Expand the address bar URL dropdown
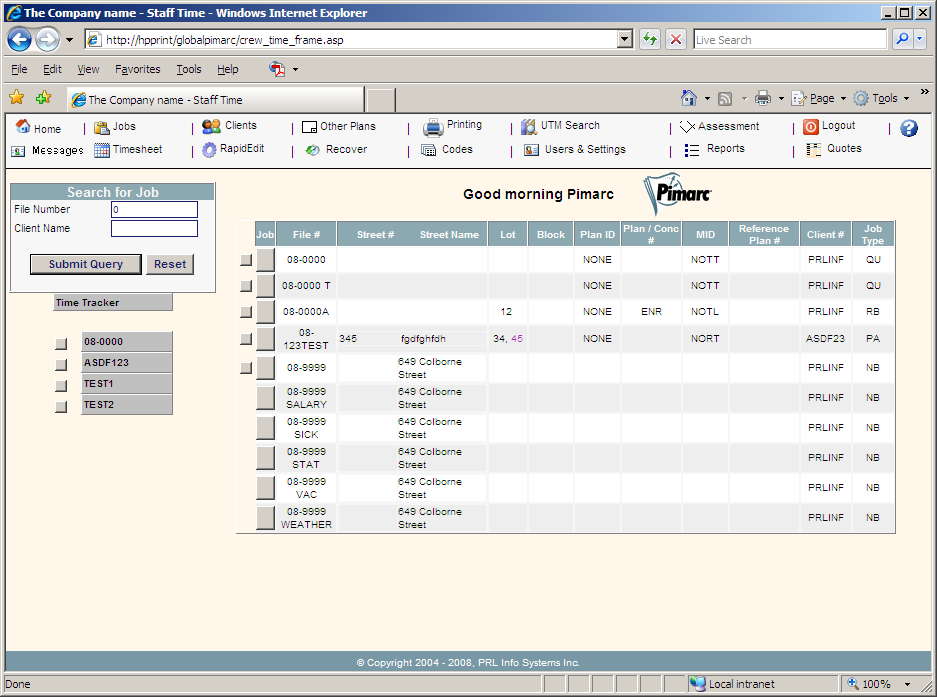This screenshot has height=697, width=937. click(x=624, y=39)
